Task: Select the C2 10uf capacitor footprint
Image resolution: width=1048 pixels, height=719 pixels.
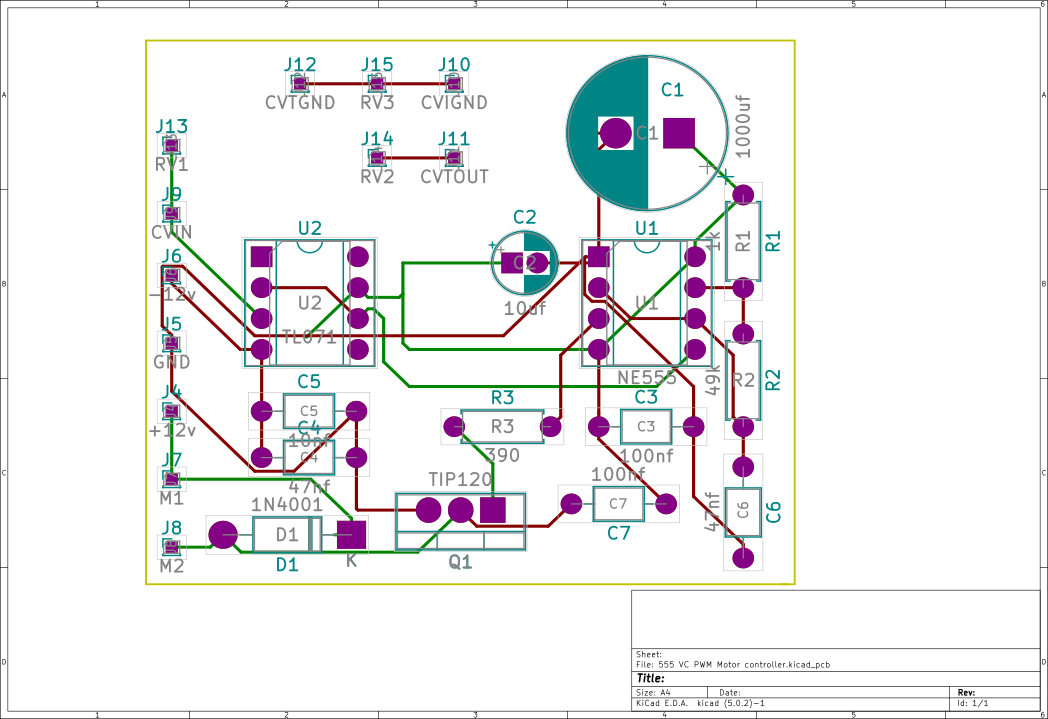Action: click(x=524, y=263)
